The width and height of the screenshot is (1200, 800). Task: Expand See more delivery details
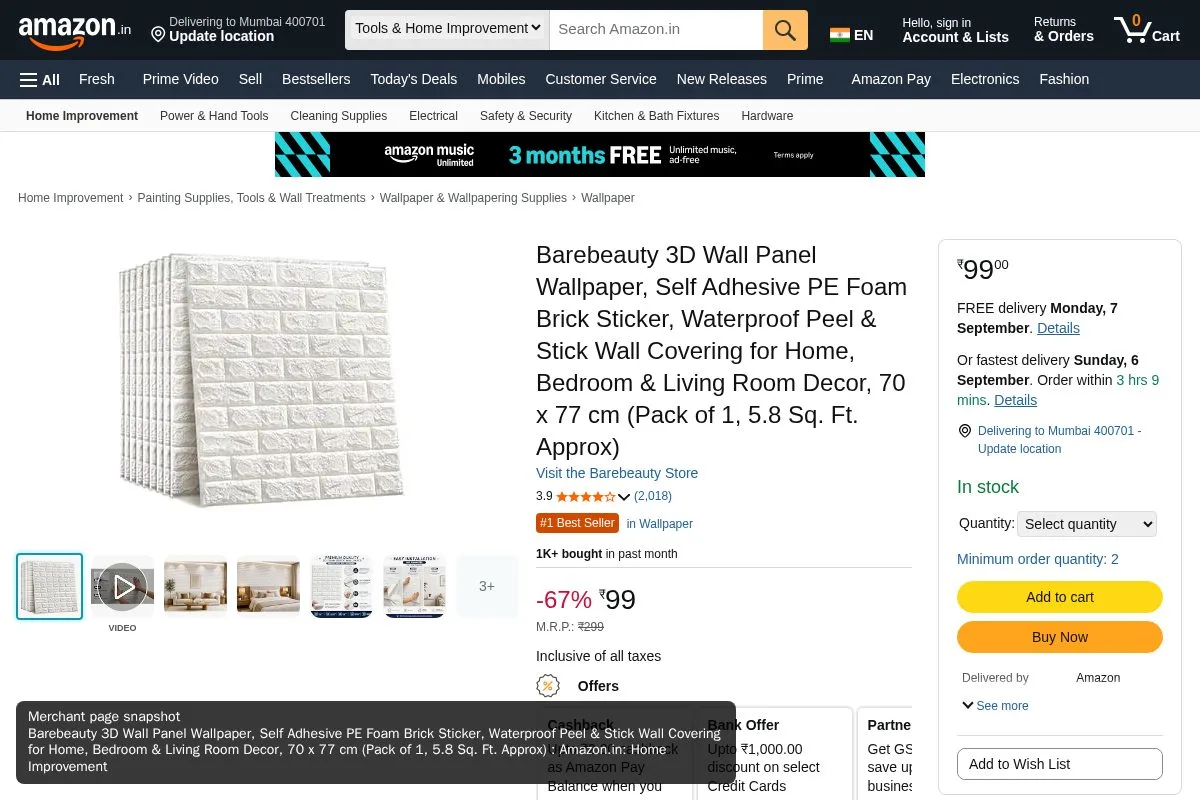[x=995, y=706]
